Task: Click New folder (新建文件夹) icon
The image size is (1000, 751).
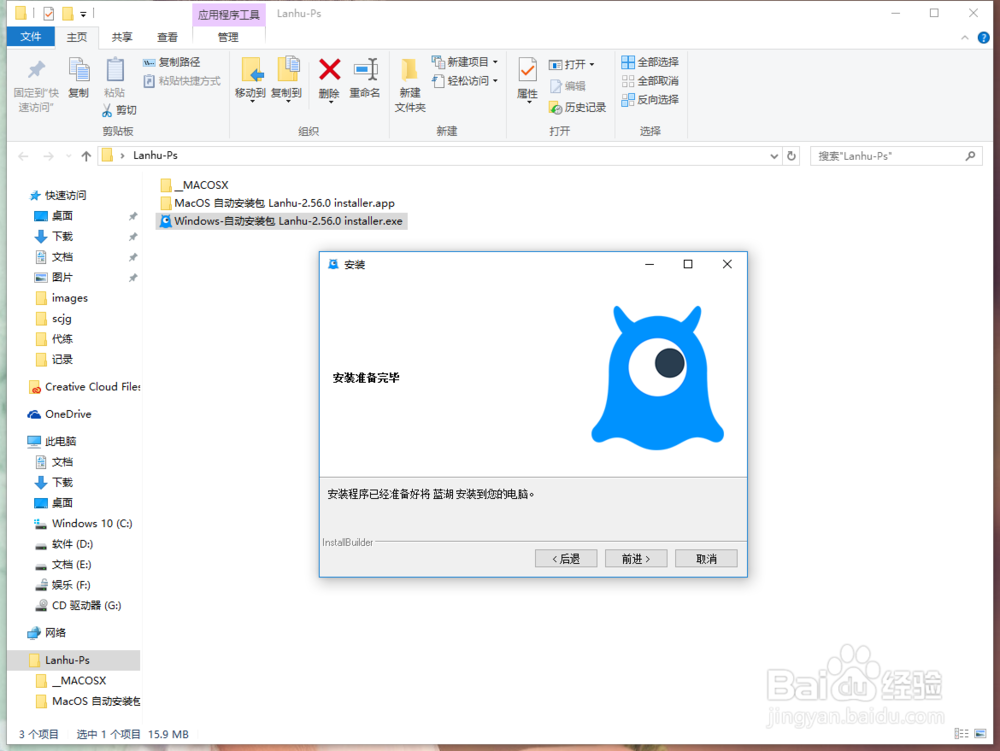Action: (409, 70)
